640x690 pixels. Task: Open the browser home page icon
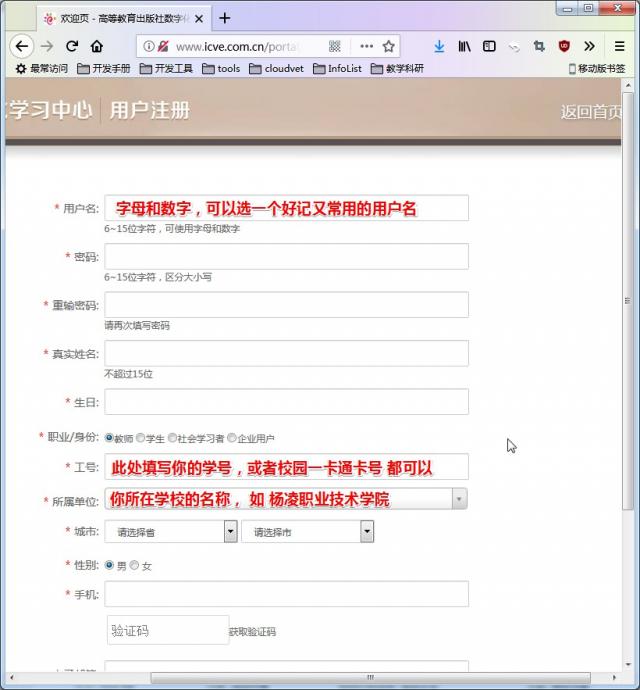coord(97,46)
